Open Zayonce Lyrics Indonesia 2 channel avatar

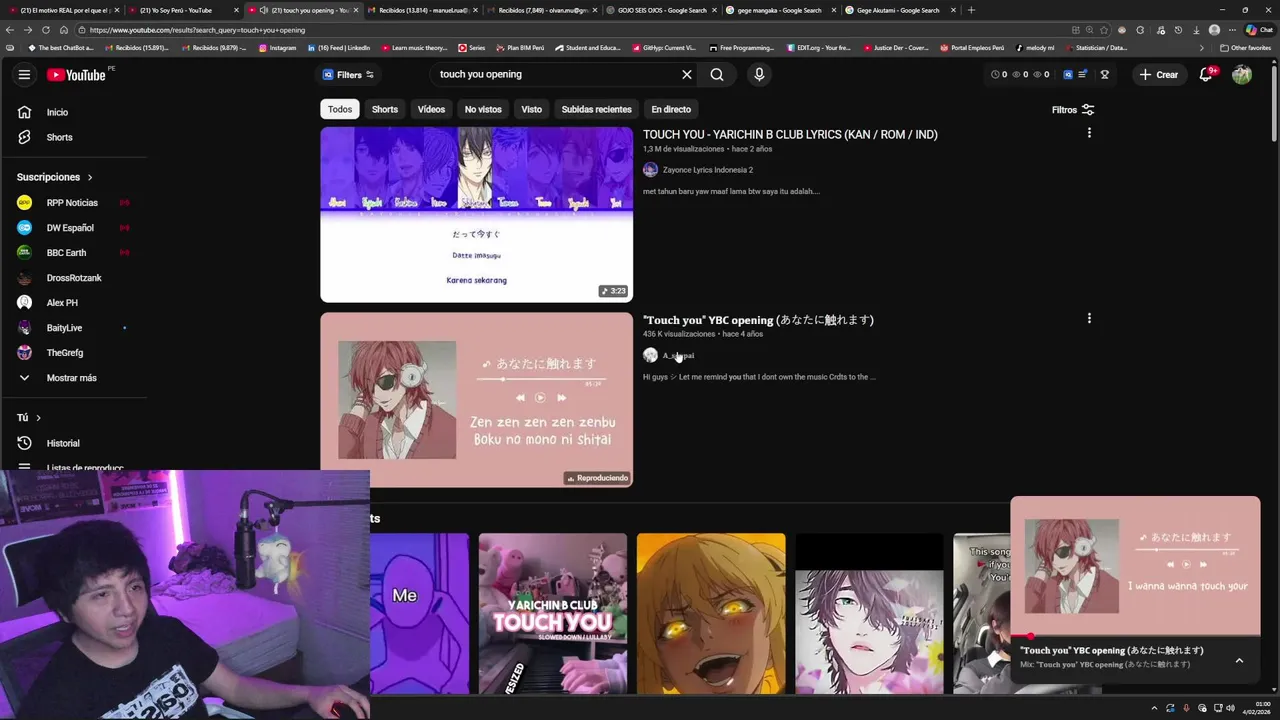coord(650,170)
